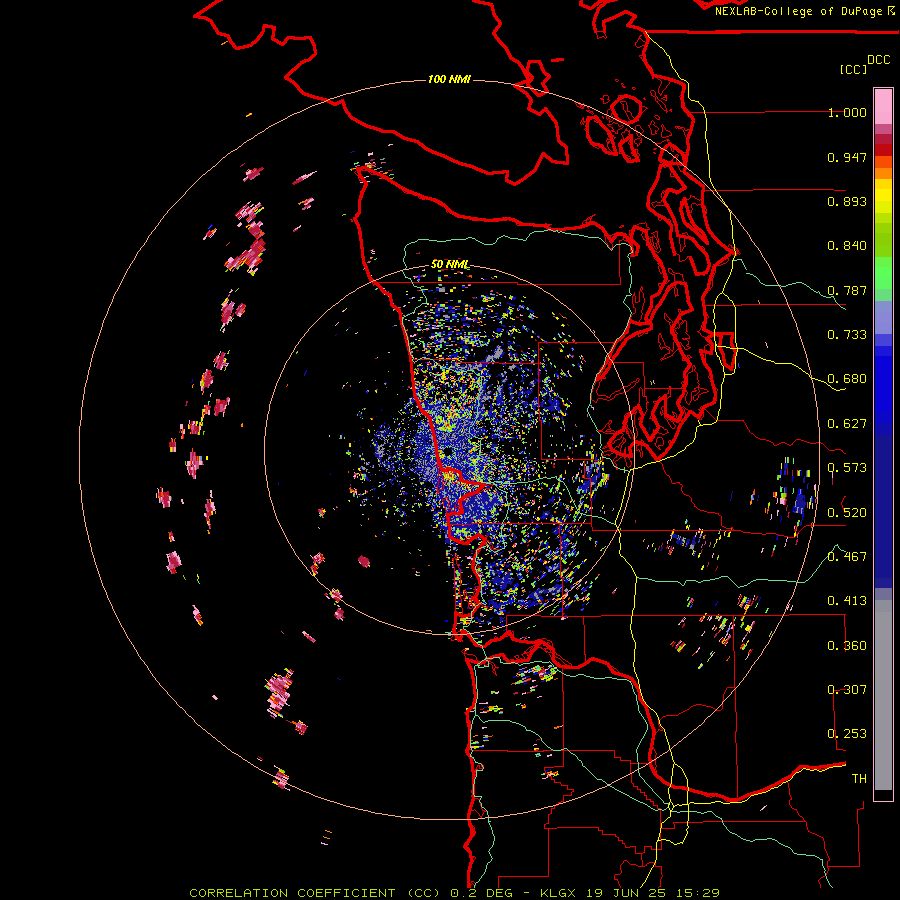
Task: Click the 0.413 legend value
Action: pyautogui.click(x=847, y=601)
